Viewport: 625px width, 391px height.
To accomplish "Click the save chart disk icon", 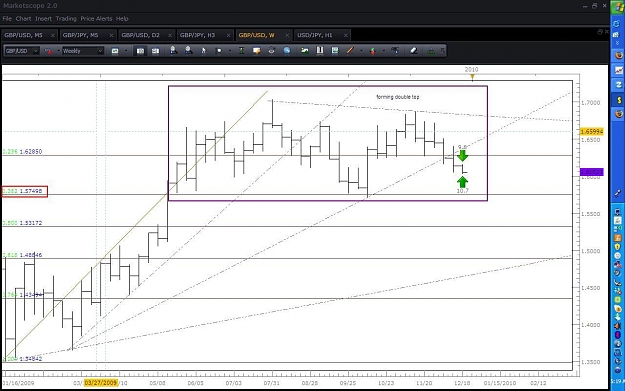I will click(x=335, y=51).
